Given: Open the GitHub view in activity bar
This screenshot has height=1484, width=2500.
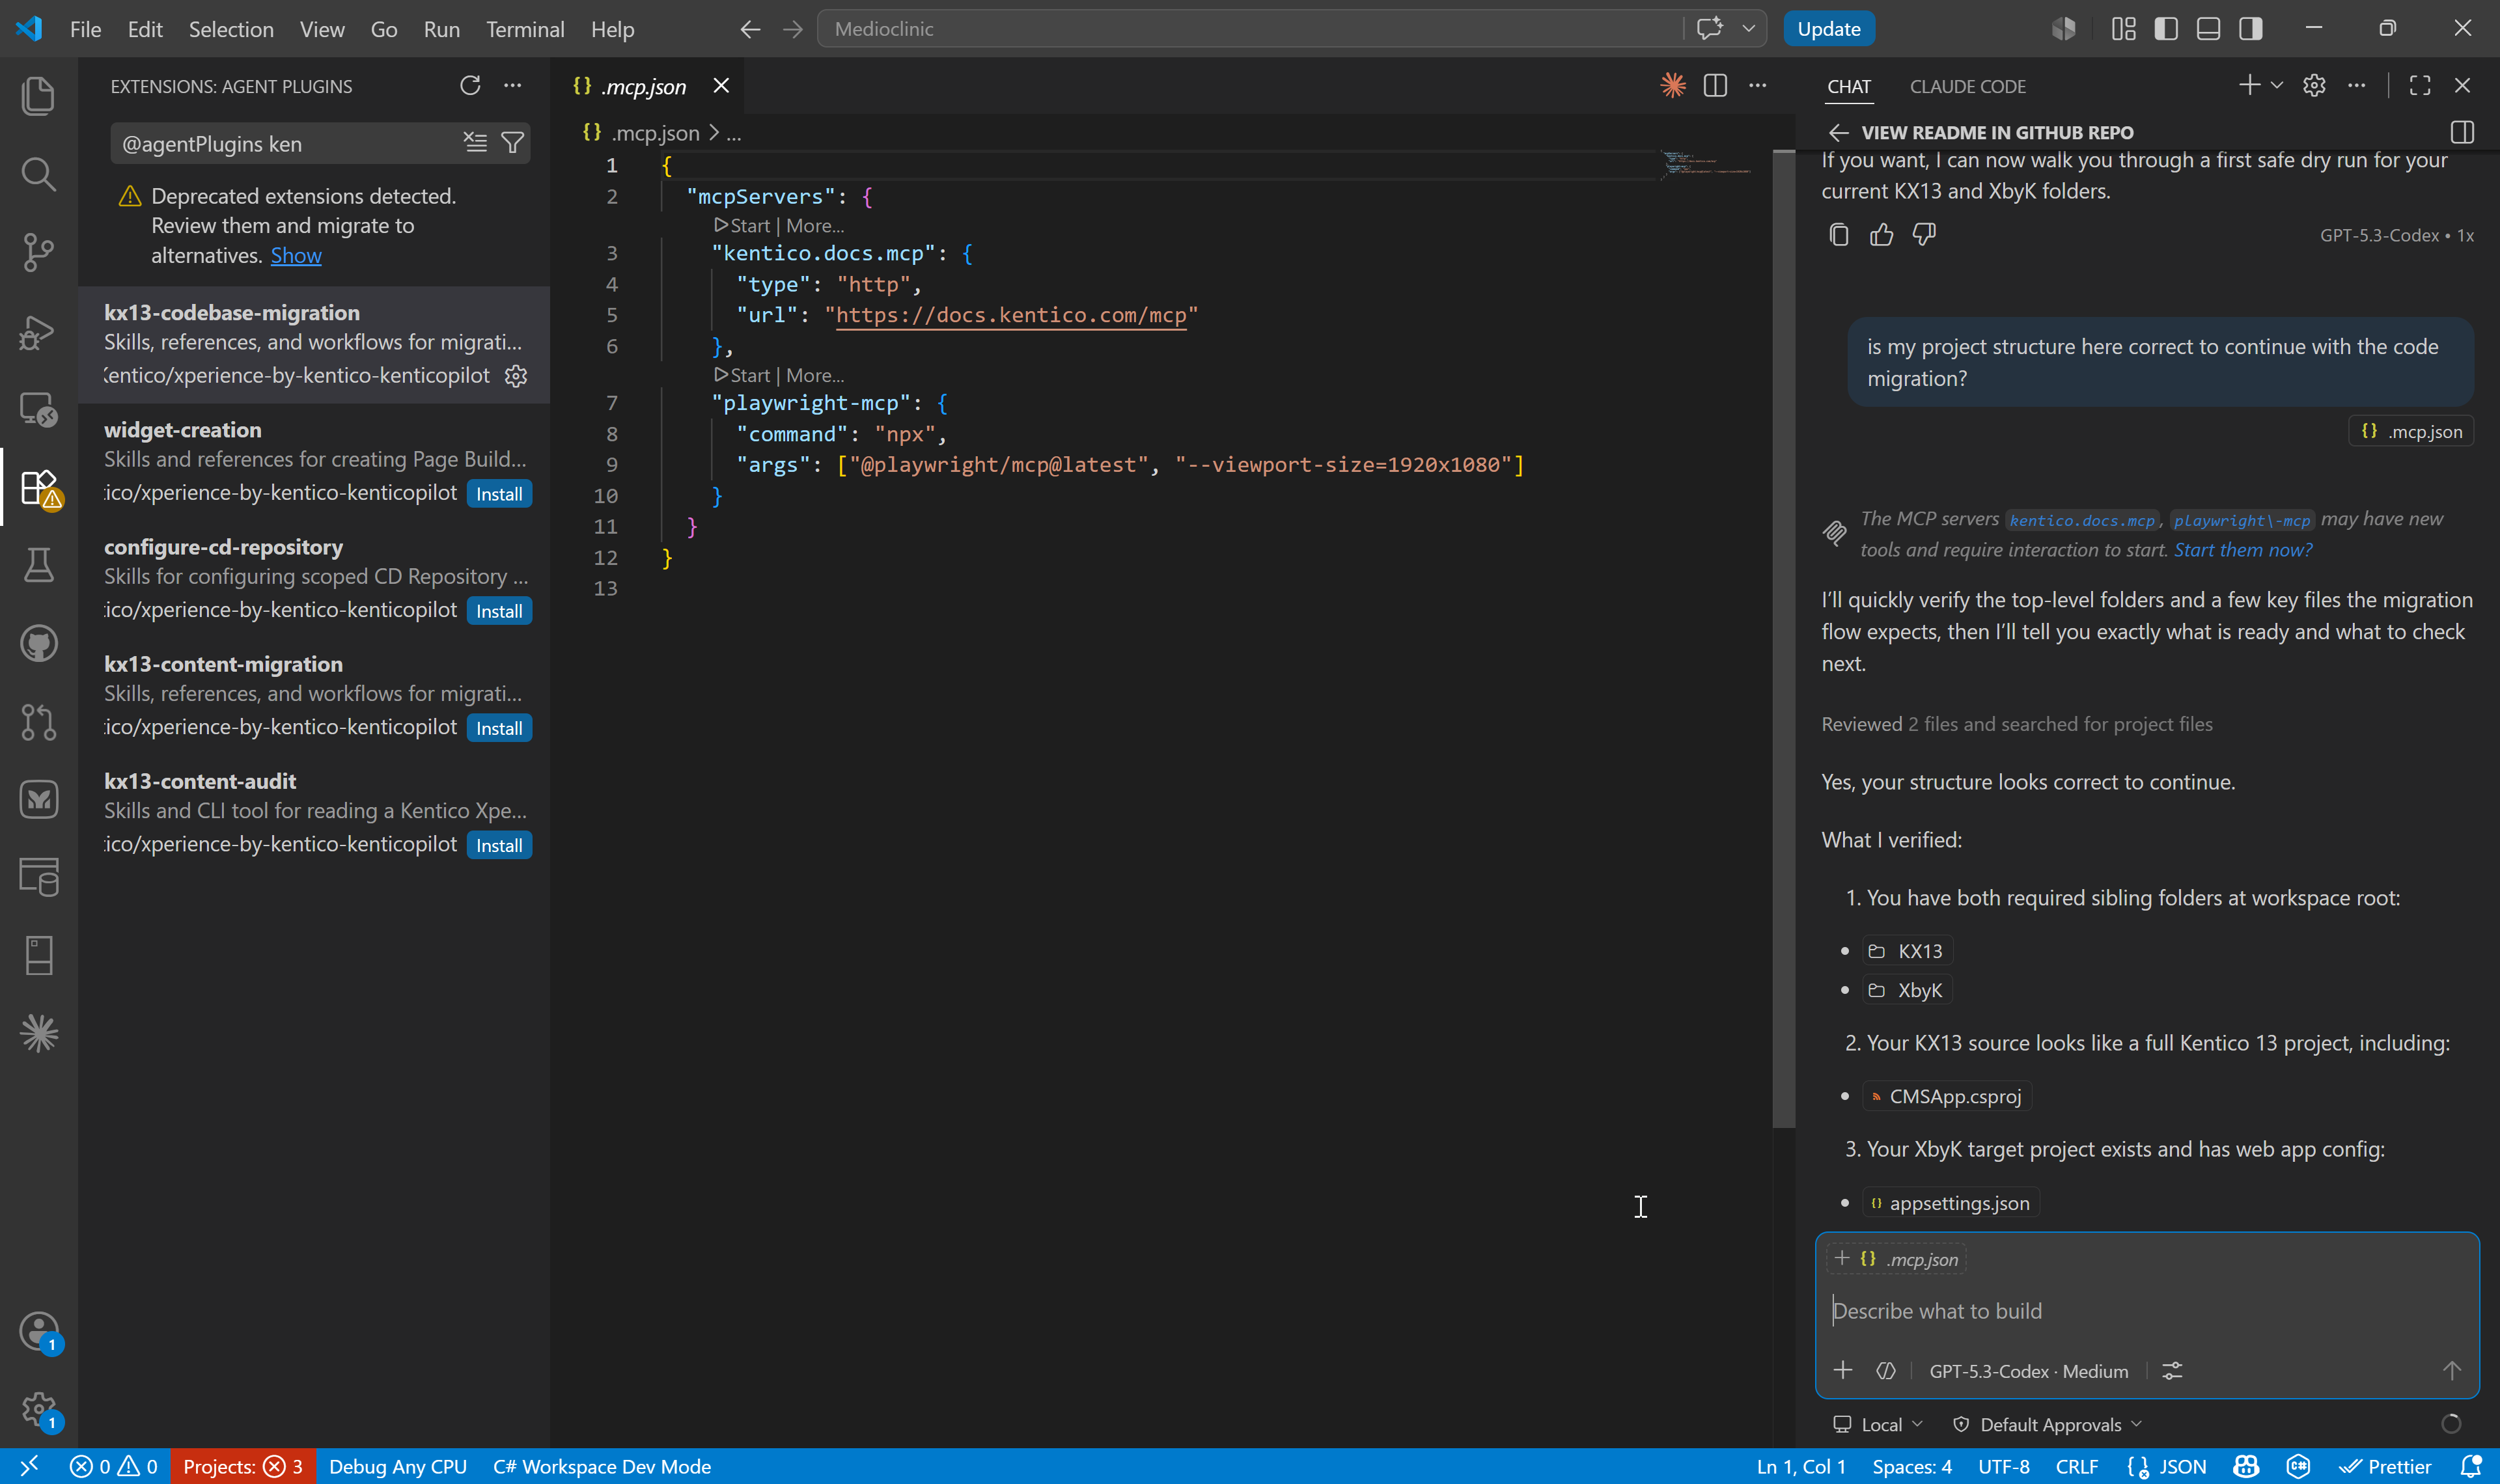Looking at the screenshot, I should click(38, 643).
